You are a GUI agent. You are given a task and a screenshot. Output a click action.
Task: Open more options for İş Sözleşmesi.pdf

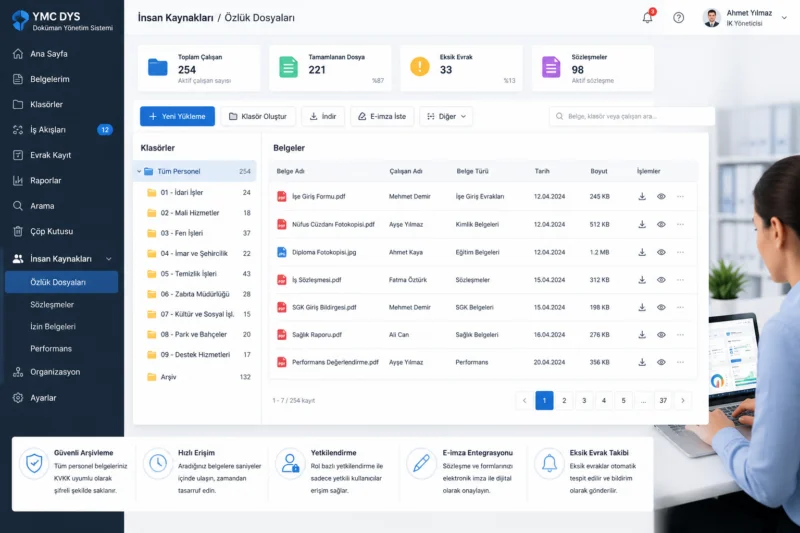click(680, 280)
